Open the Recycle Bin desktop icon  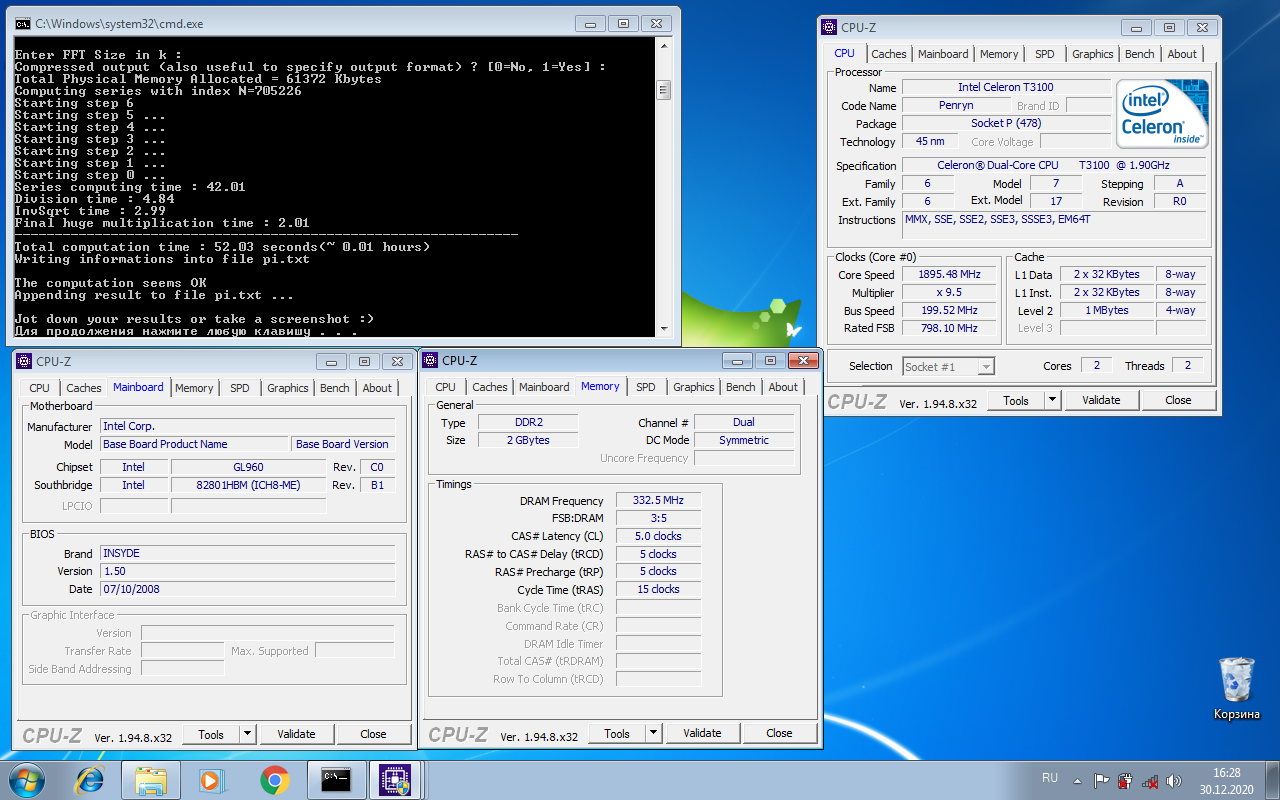tap(1237, 688)
